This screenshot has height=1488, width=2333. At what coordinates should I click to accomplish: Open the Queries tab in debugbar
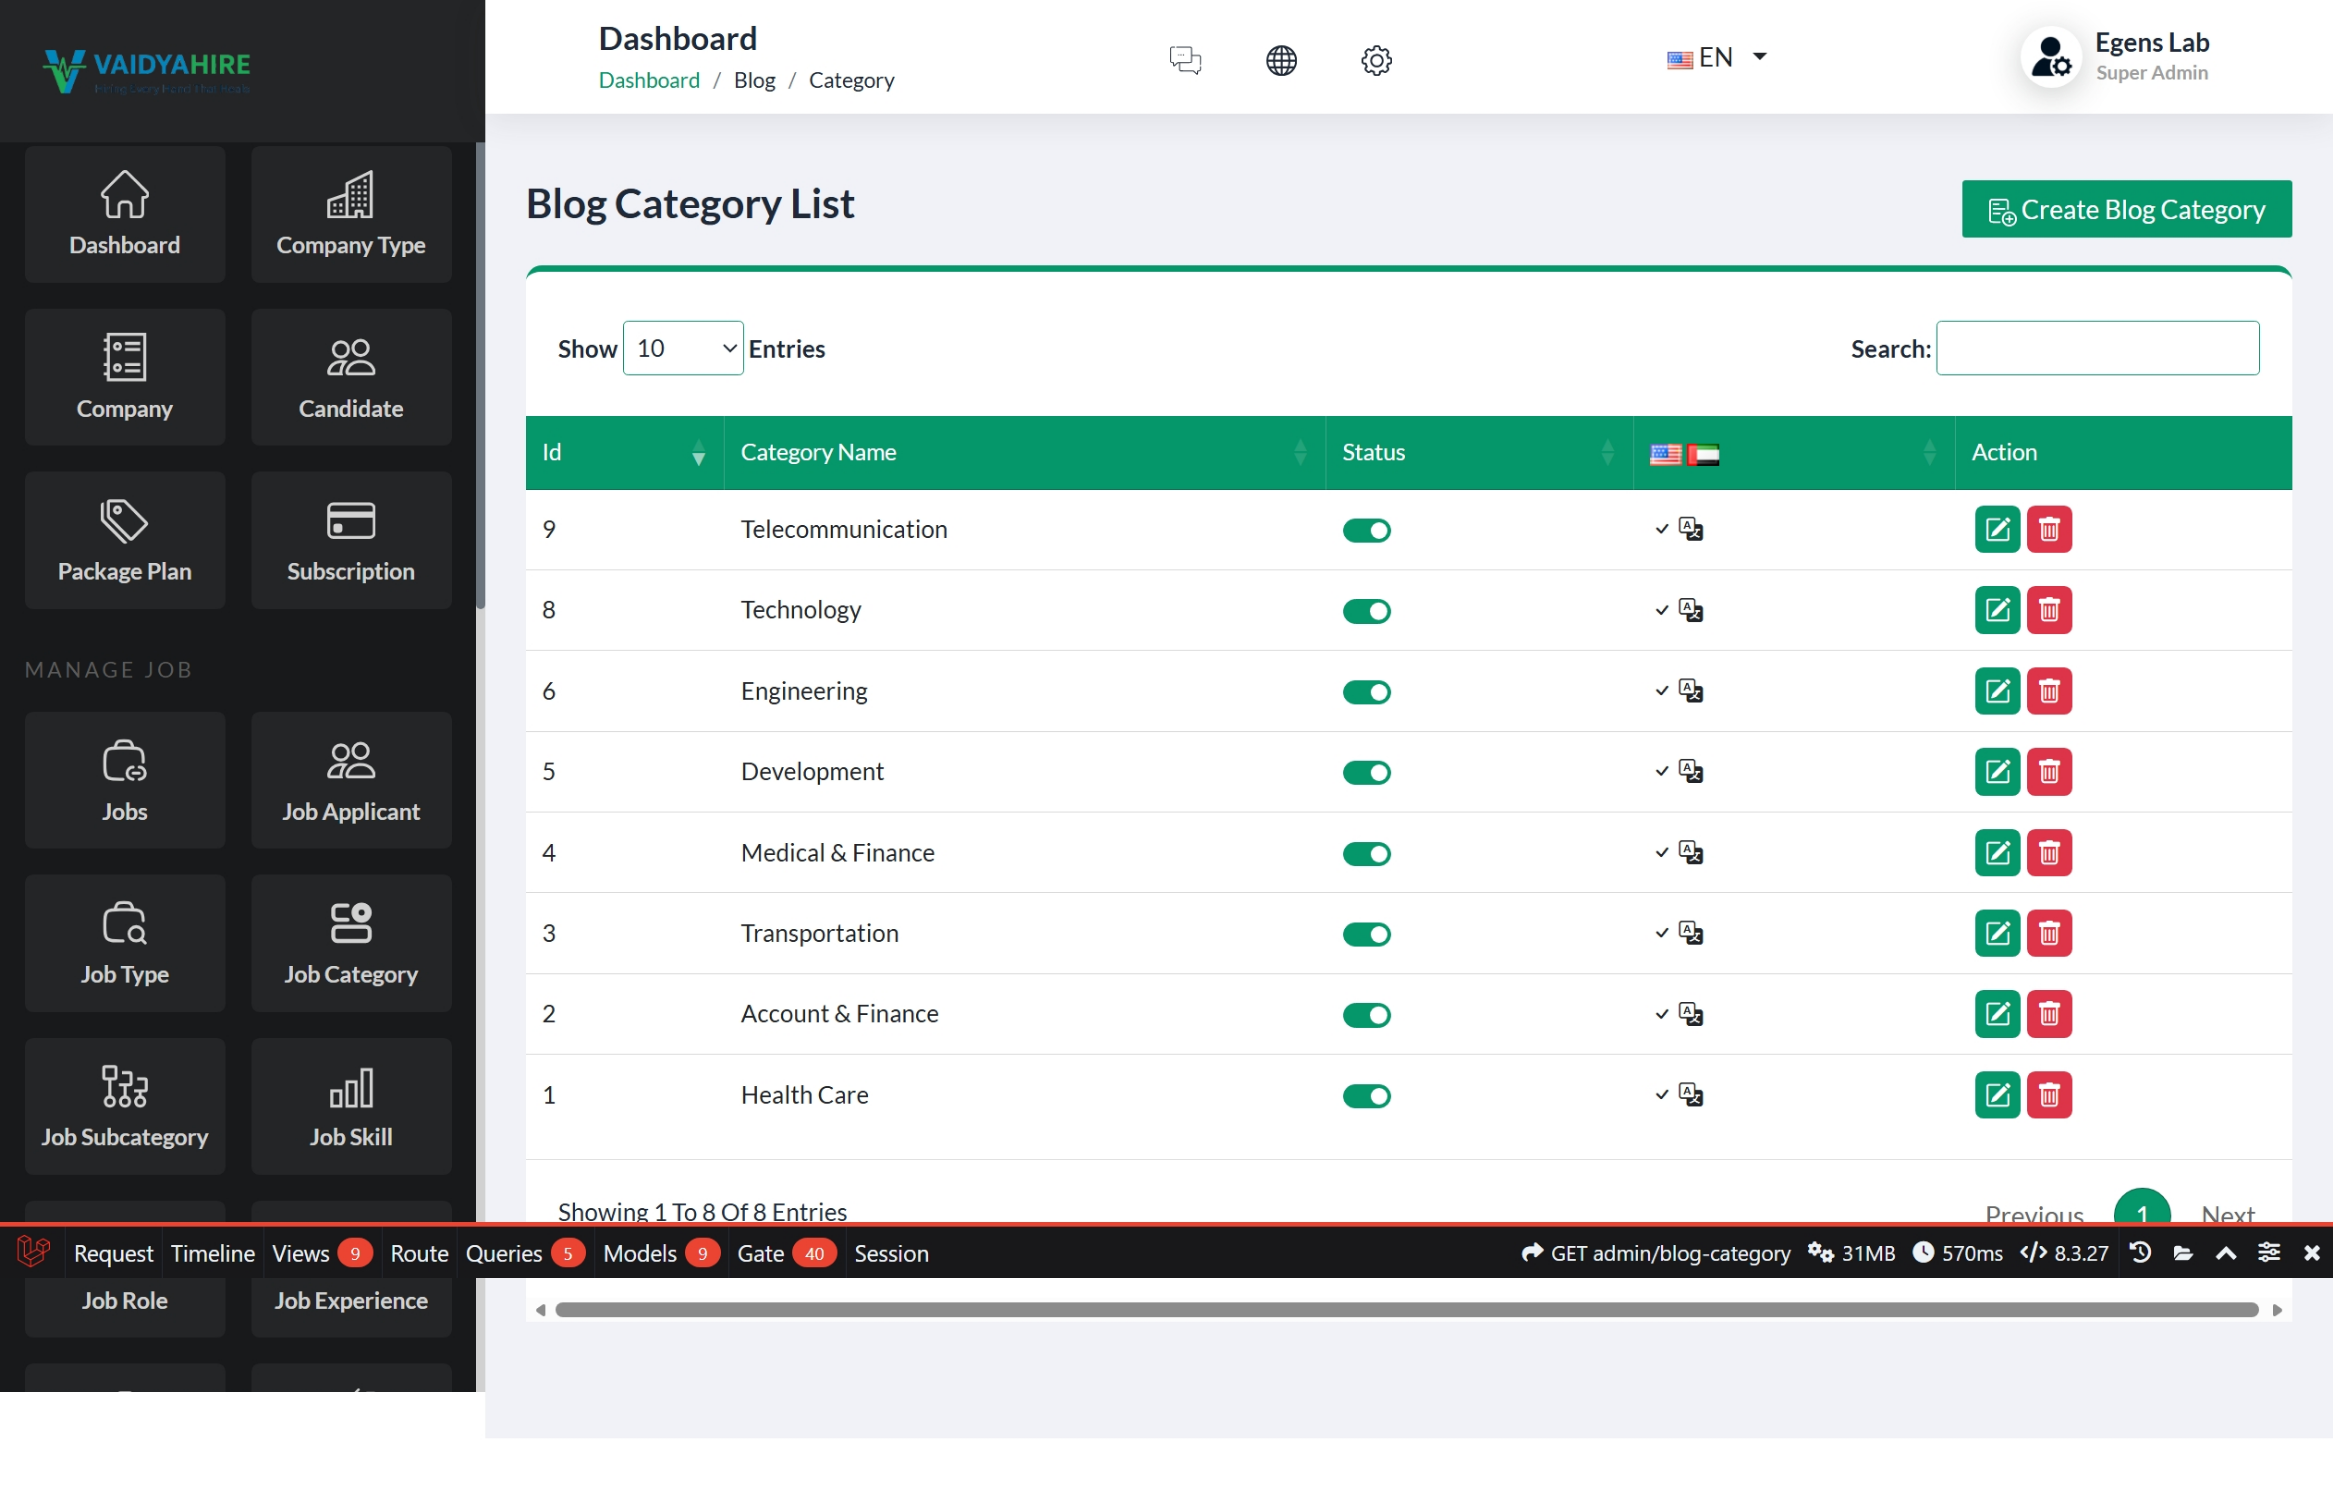[504, 1253]
